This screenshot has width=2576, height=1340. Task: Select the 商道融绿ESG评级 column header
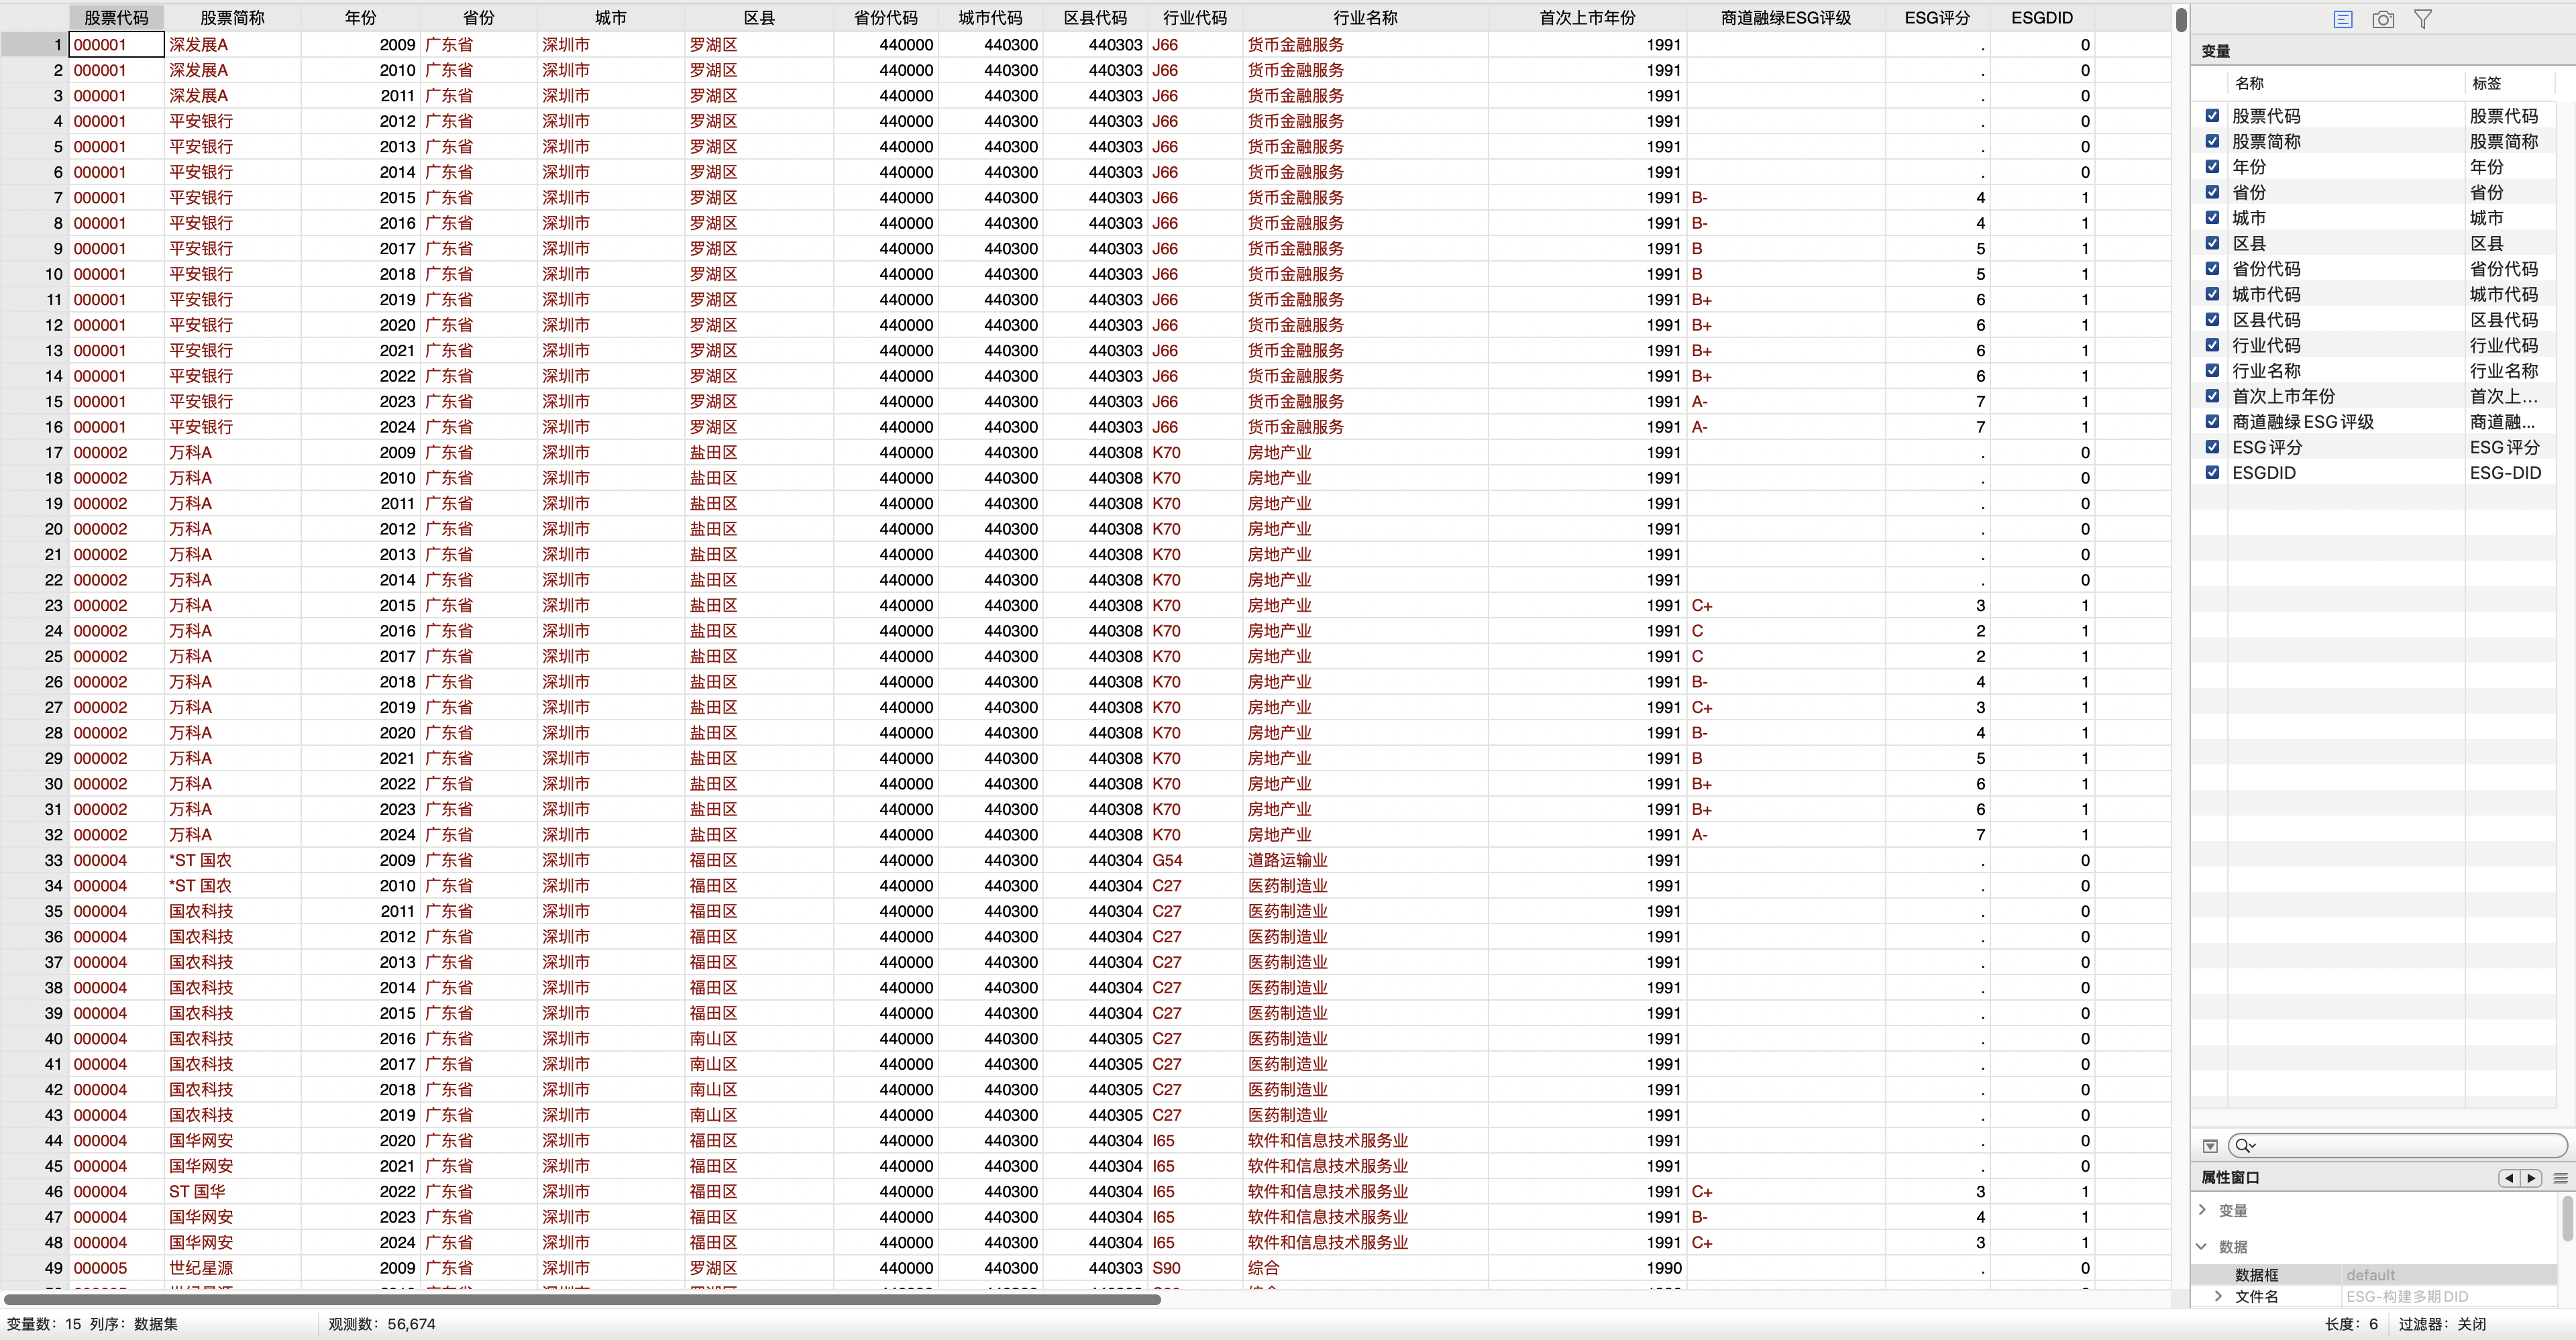[1785, 18]
